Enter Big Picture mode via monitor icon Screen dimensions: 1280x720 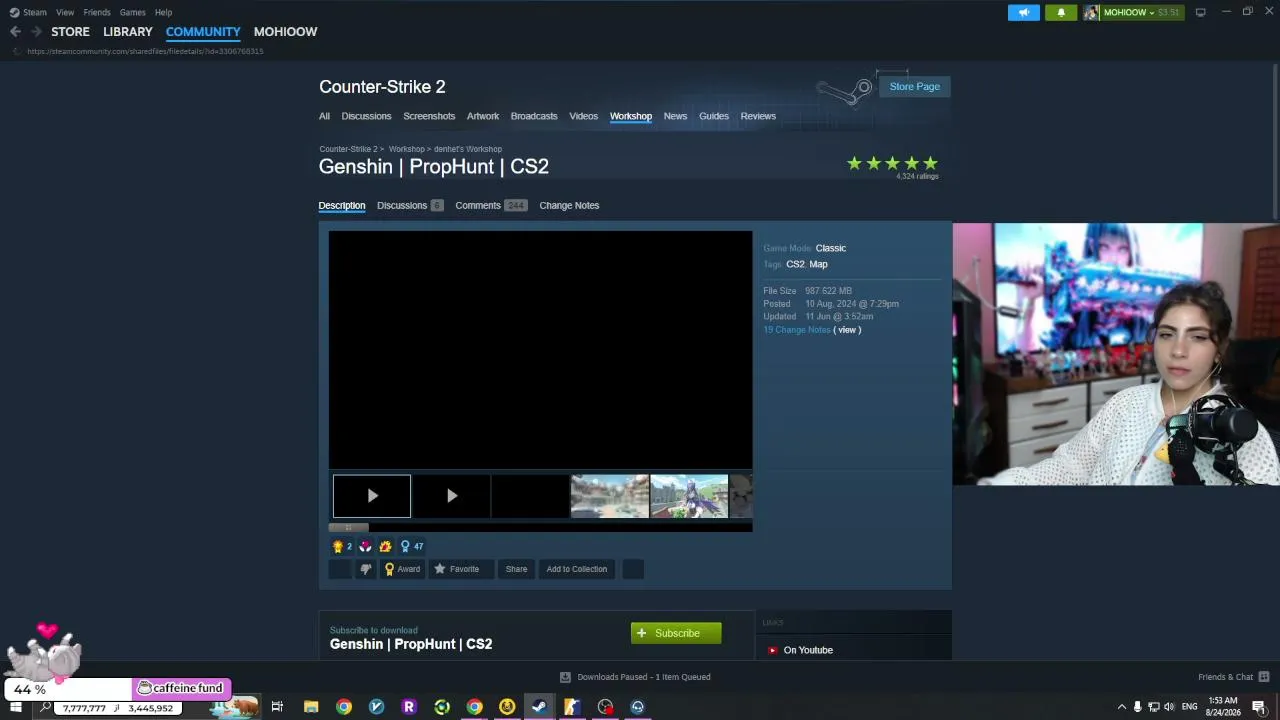(1200, 12)
